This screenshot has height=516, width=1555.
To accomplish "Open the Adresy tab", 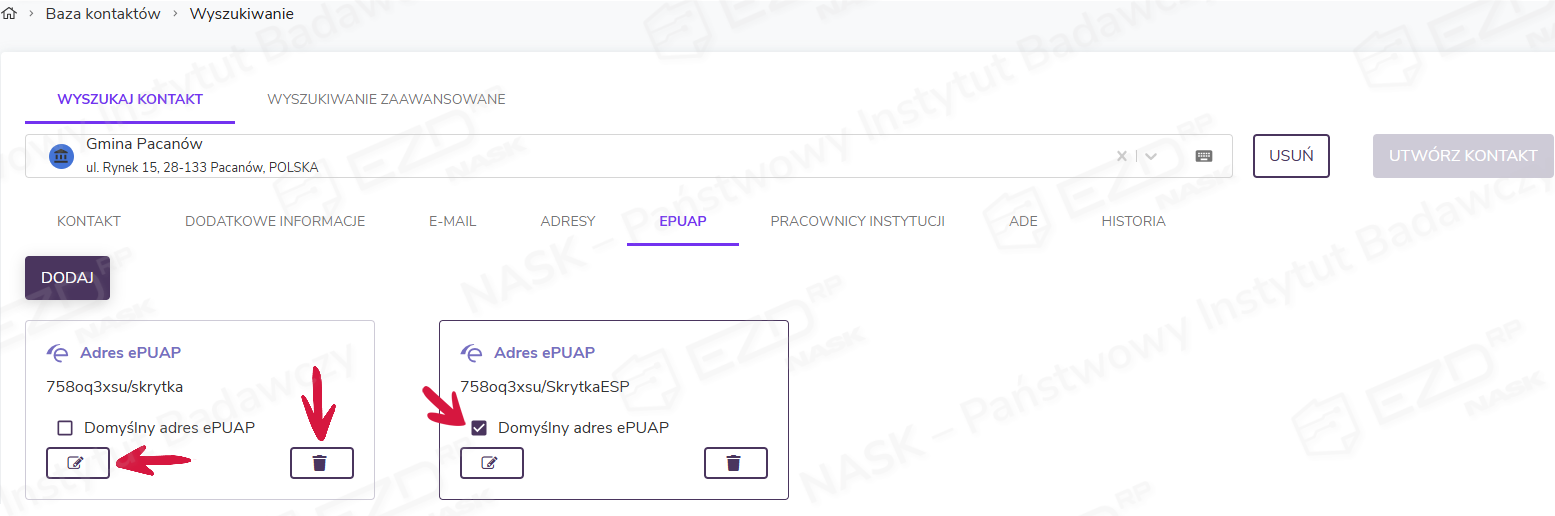I will pos(567,221).
